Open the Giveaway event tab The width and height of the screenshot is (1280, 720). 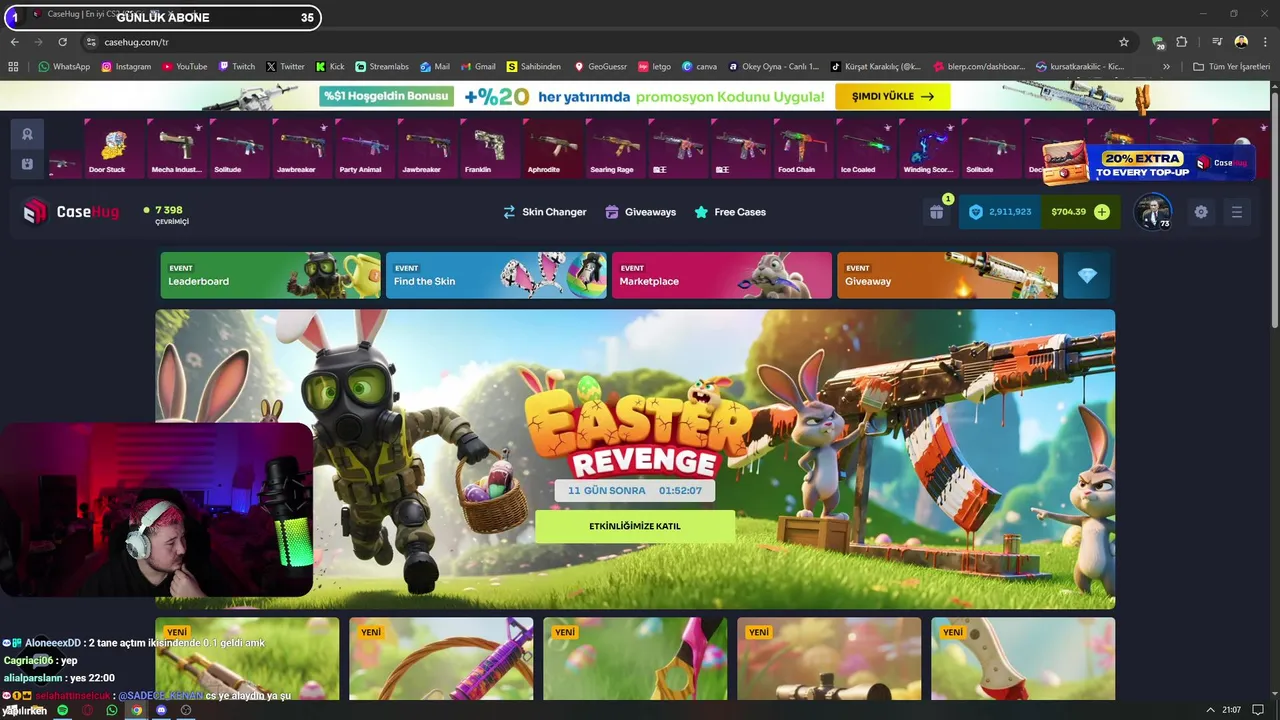(947, 275)
